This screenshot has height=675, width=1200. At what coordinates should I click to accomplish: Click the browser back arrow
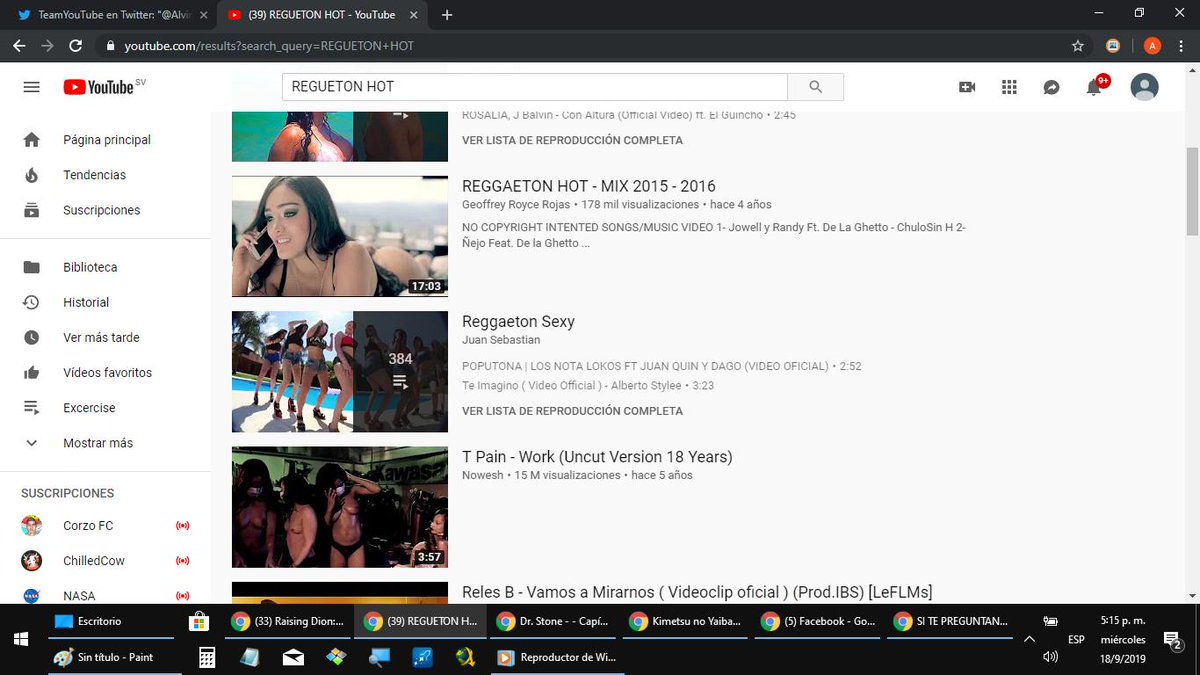[x=20, y=46]
